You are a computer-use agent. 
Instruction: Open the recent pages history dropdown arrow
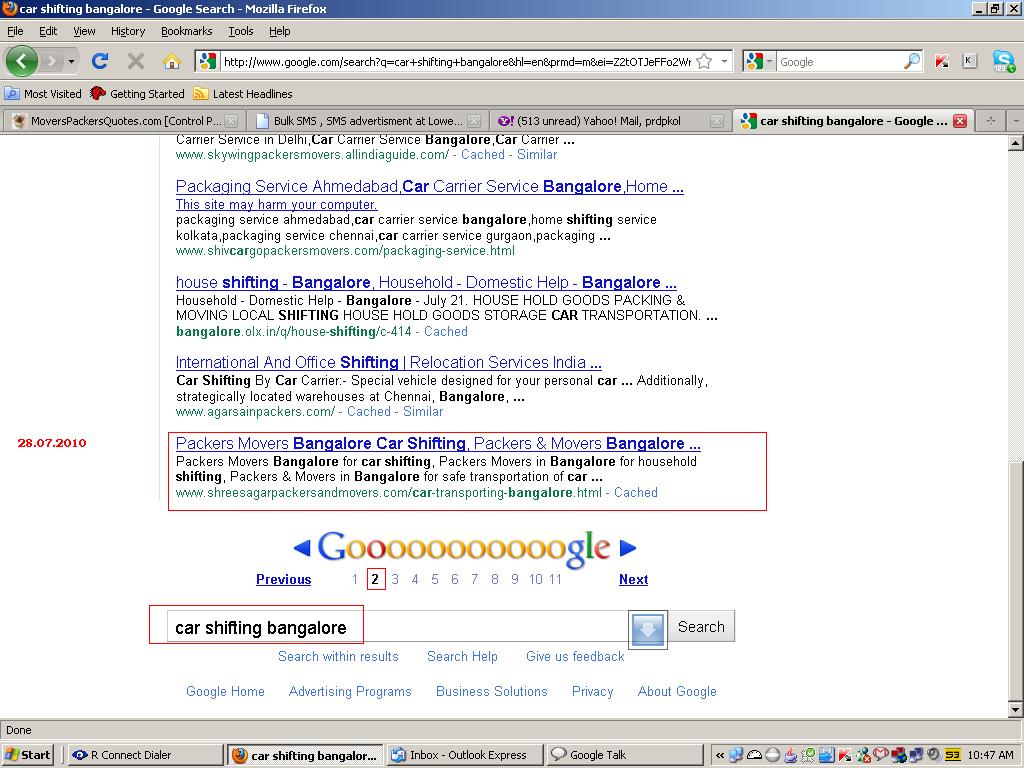tap(71, 61)
